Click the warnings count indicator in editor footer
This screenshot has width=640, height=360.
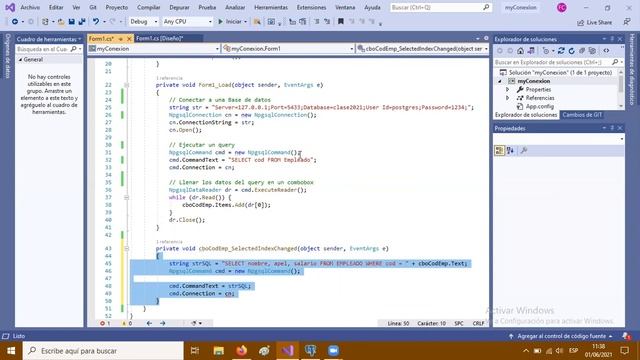pyautogui.click(x=127, y=323)
